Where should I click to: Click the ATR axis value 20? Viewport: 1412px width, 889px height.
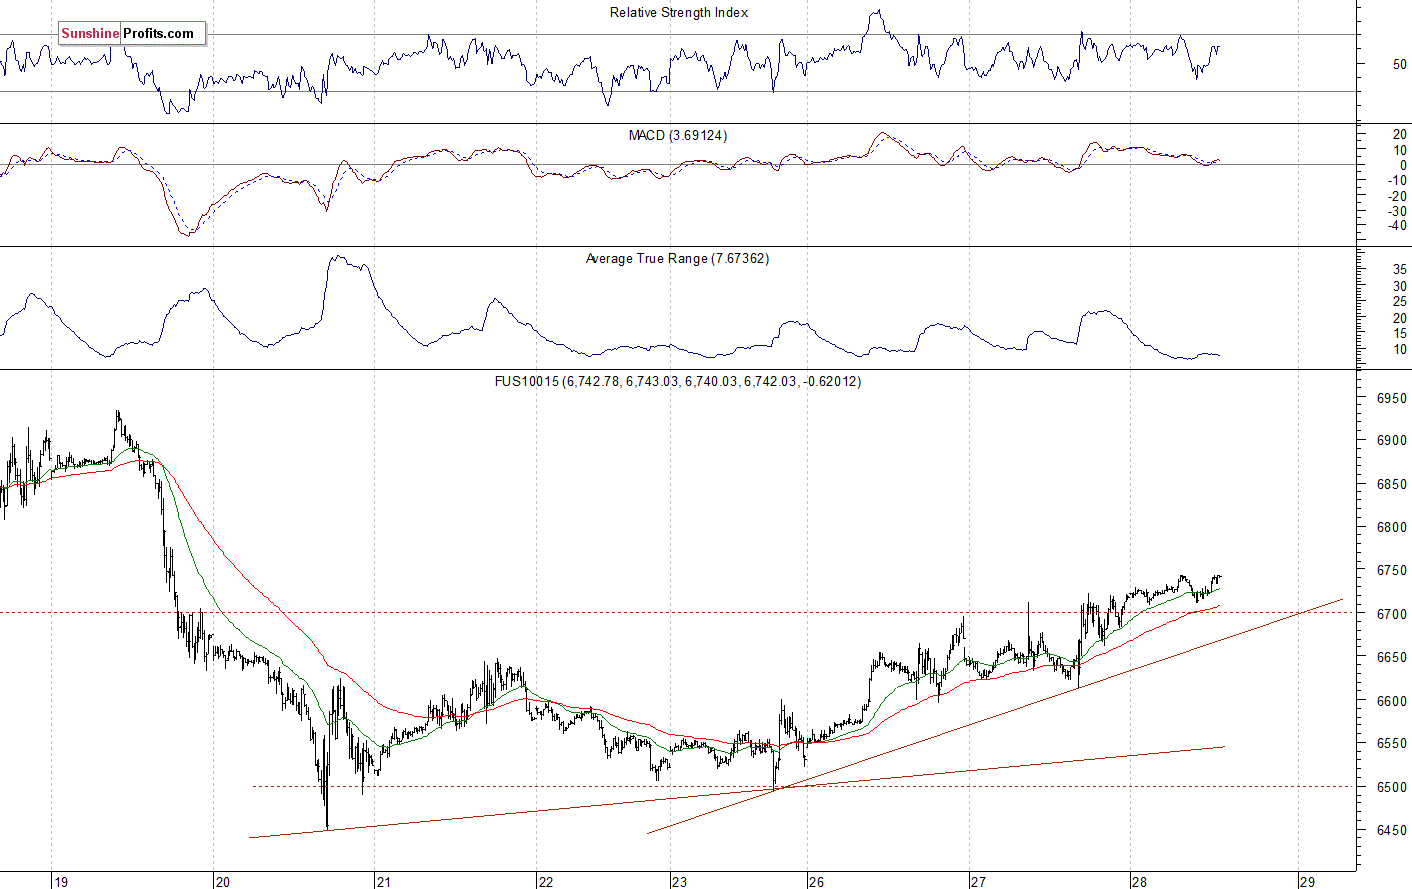1399,318
